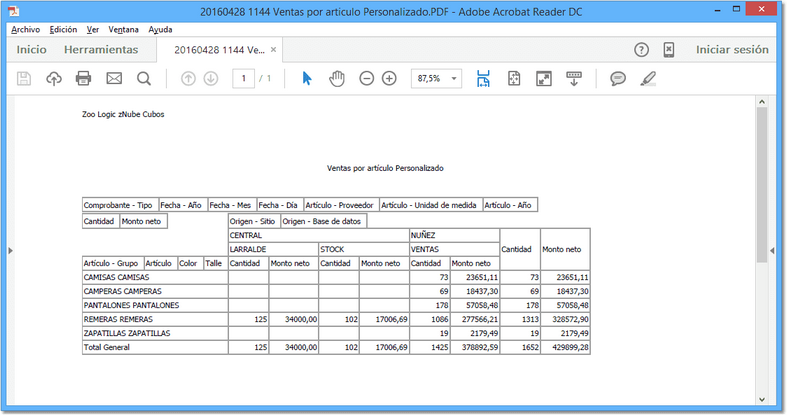Send file by email envelope icon
787x416 pixels.
(x=114, y=79)
